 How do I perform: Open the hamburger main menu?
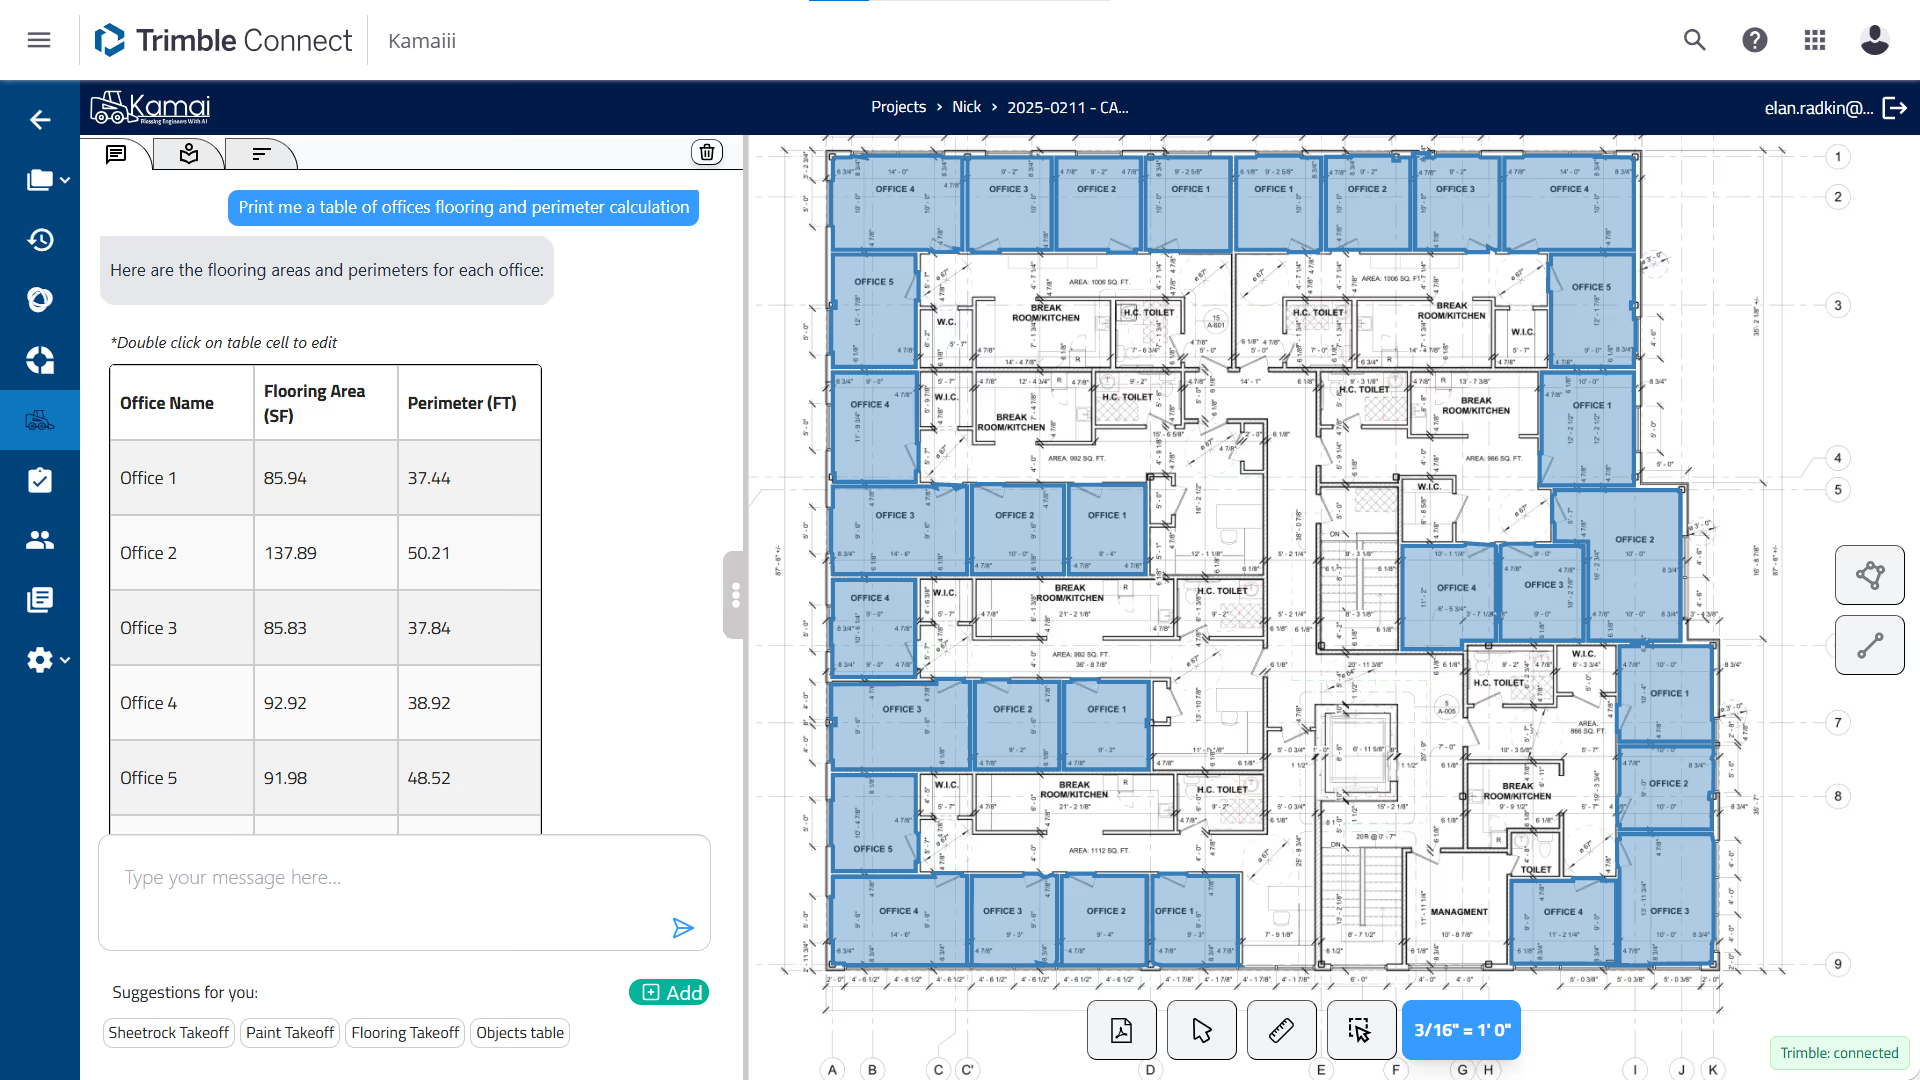coord(39,40)
